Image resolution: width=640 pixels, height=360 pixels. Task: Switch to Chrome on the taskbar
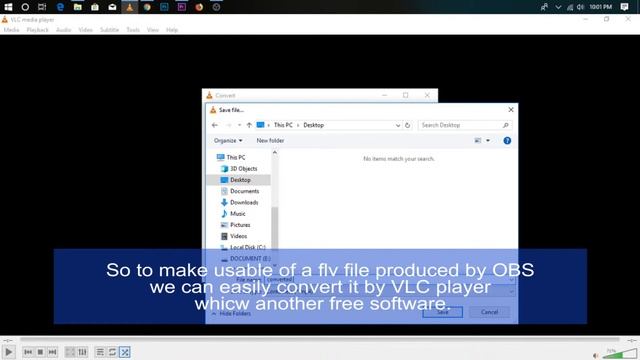(147, 7)
